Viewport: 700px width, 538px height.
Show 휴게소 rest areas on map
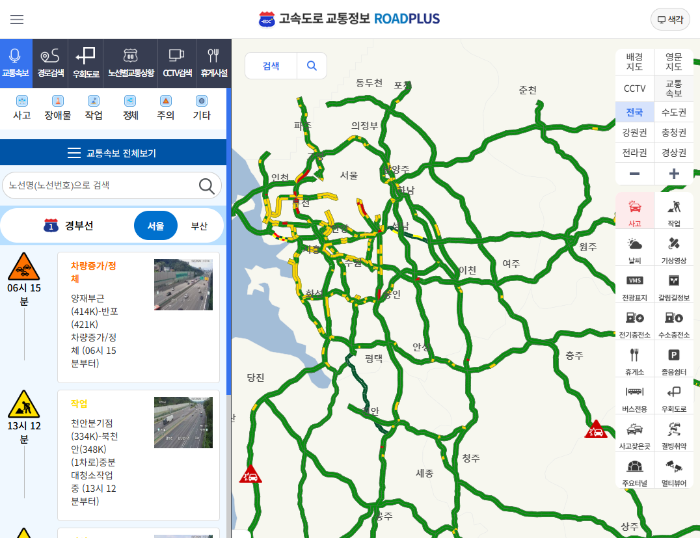pos(634,359)
